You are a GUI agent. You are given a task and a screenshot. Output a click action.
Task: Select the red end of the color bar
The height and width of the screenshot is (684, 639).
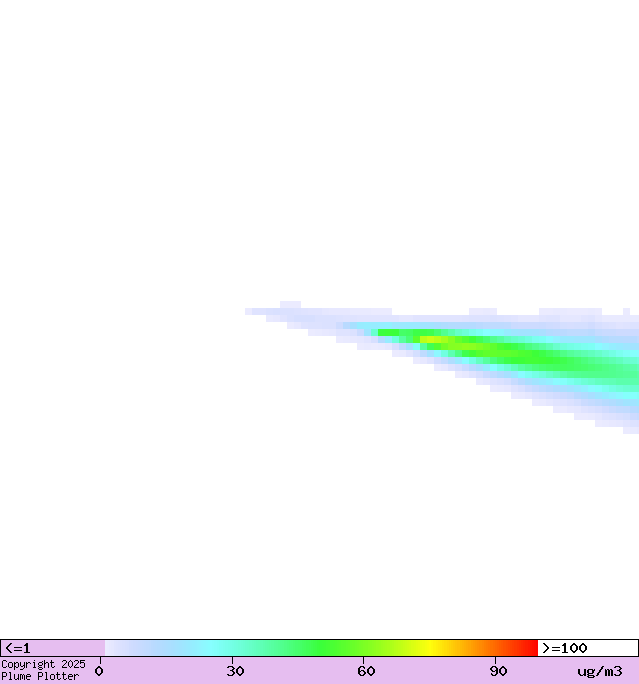[x=530, y=648]
